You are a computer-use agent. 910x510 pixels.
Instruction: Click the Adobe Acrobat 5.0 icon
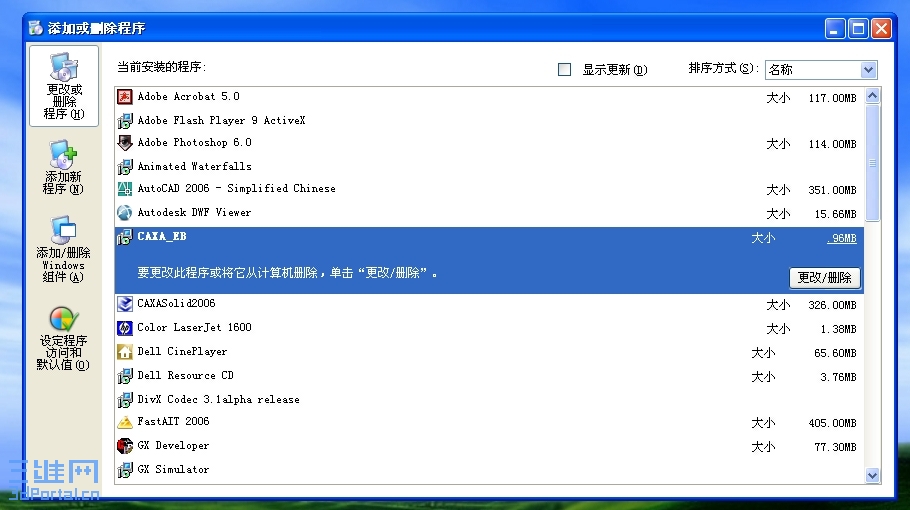pyautogui.click(x=125, y=96)
